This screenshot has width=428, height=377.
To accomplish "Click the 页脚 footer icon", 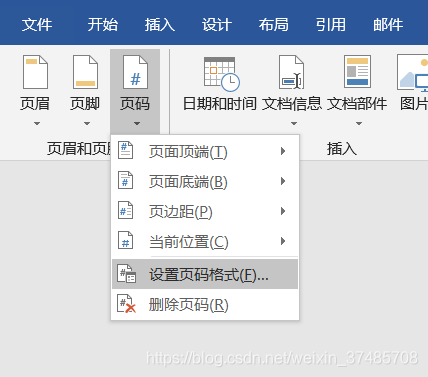I will pyautogui.click(x=85, y=72).
